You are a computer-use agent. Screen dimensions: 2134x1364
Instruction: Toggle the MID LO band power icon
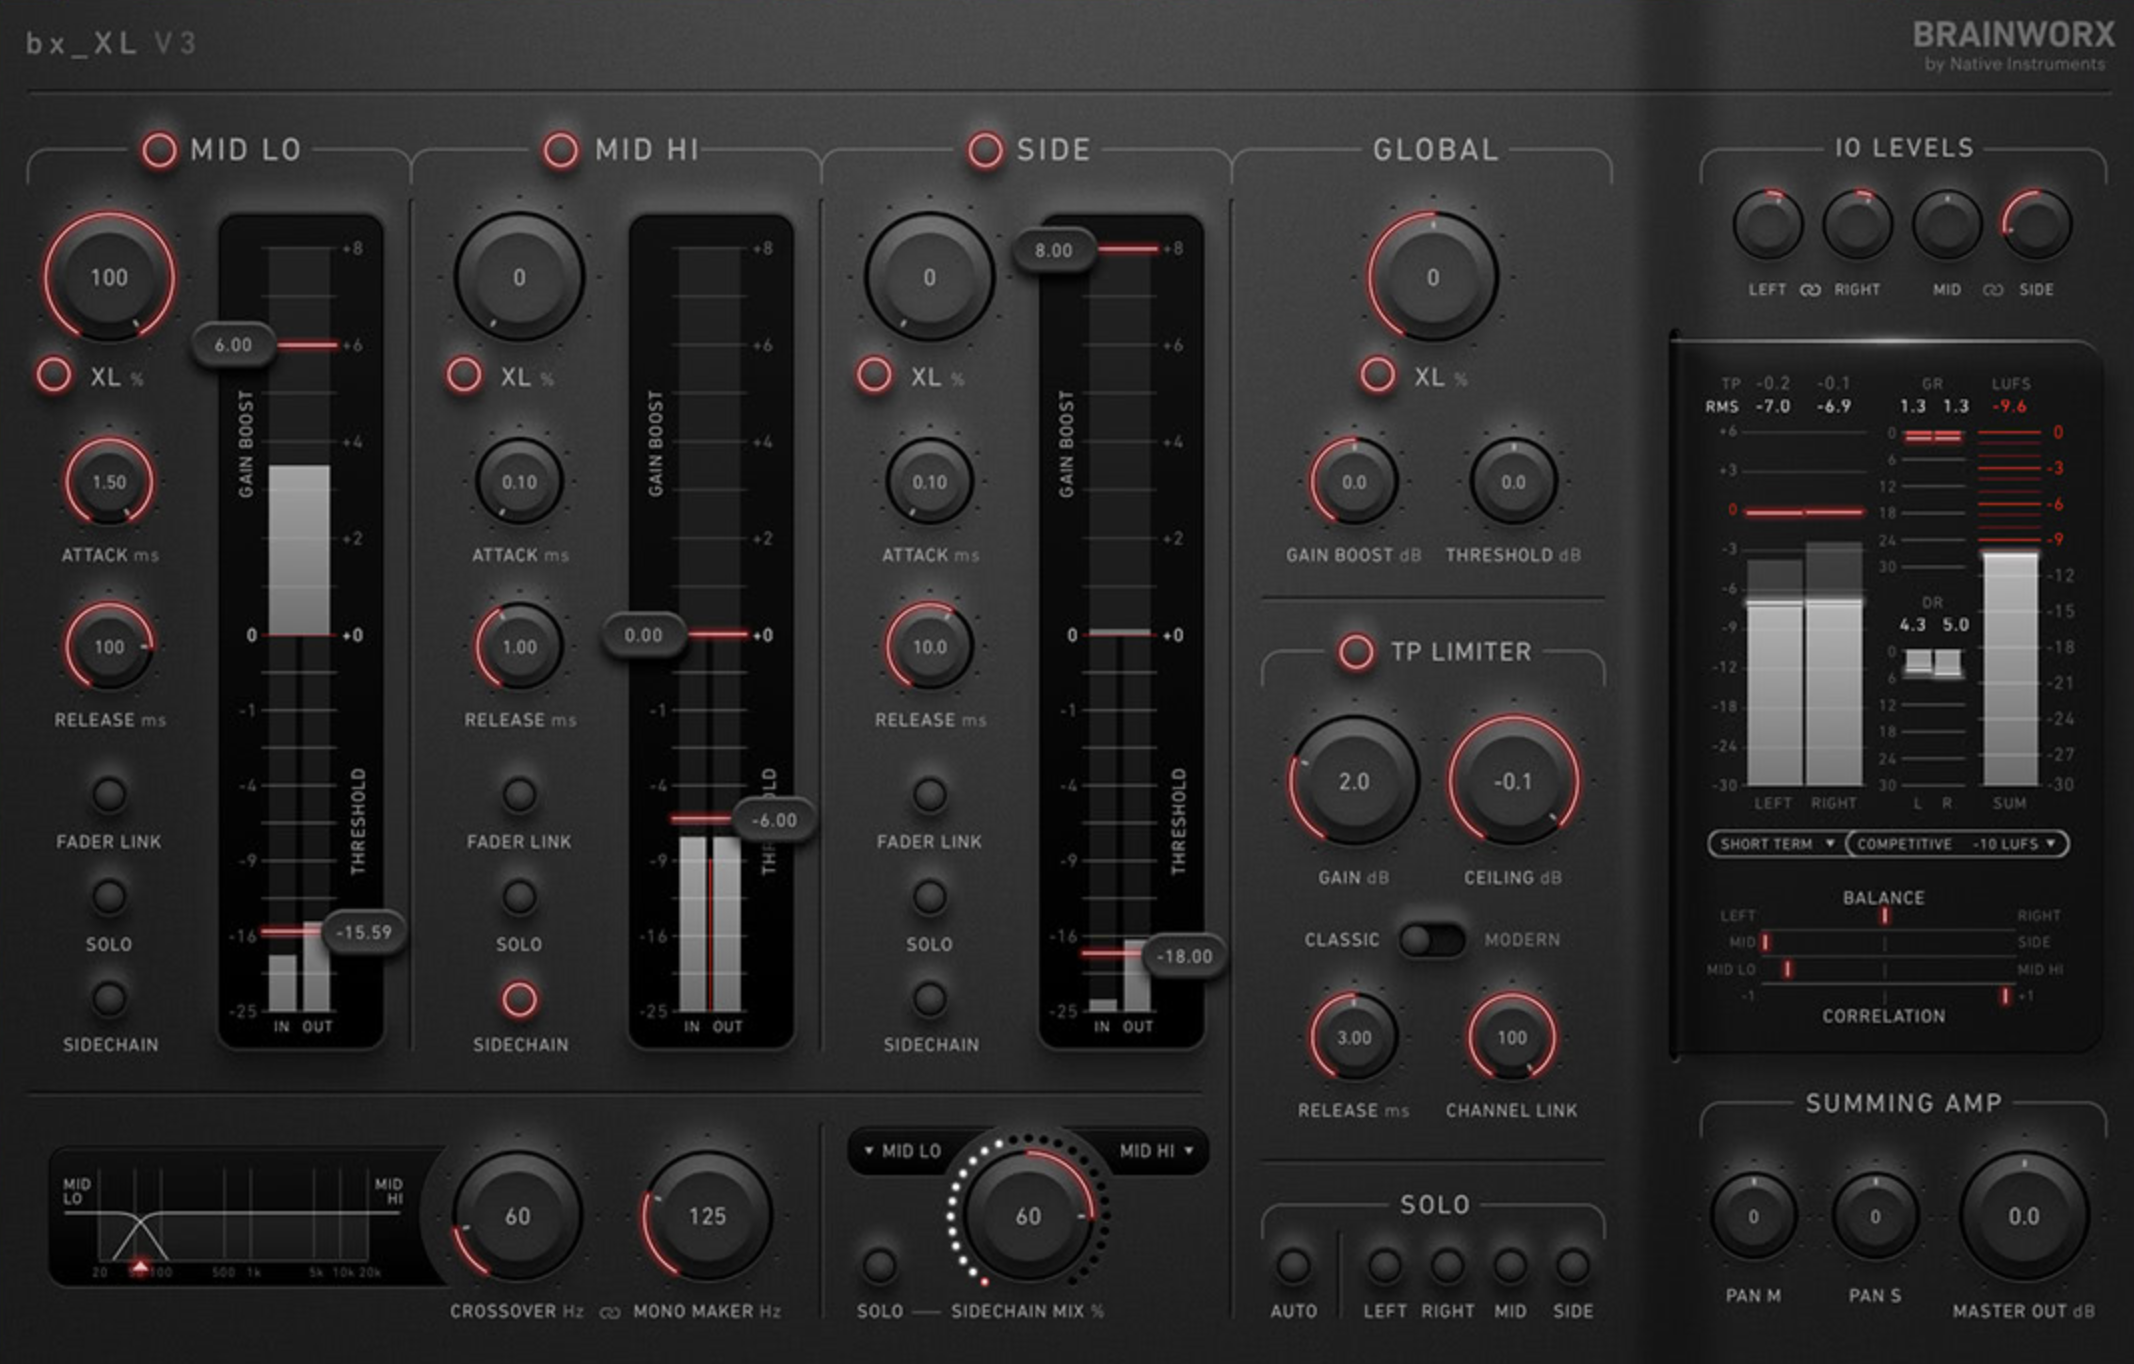click(160, 150)
